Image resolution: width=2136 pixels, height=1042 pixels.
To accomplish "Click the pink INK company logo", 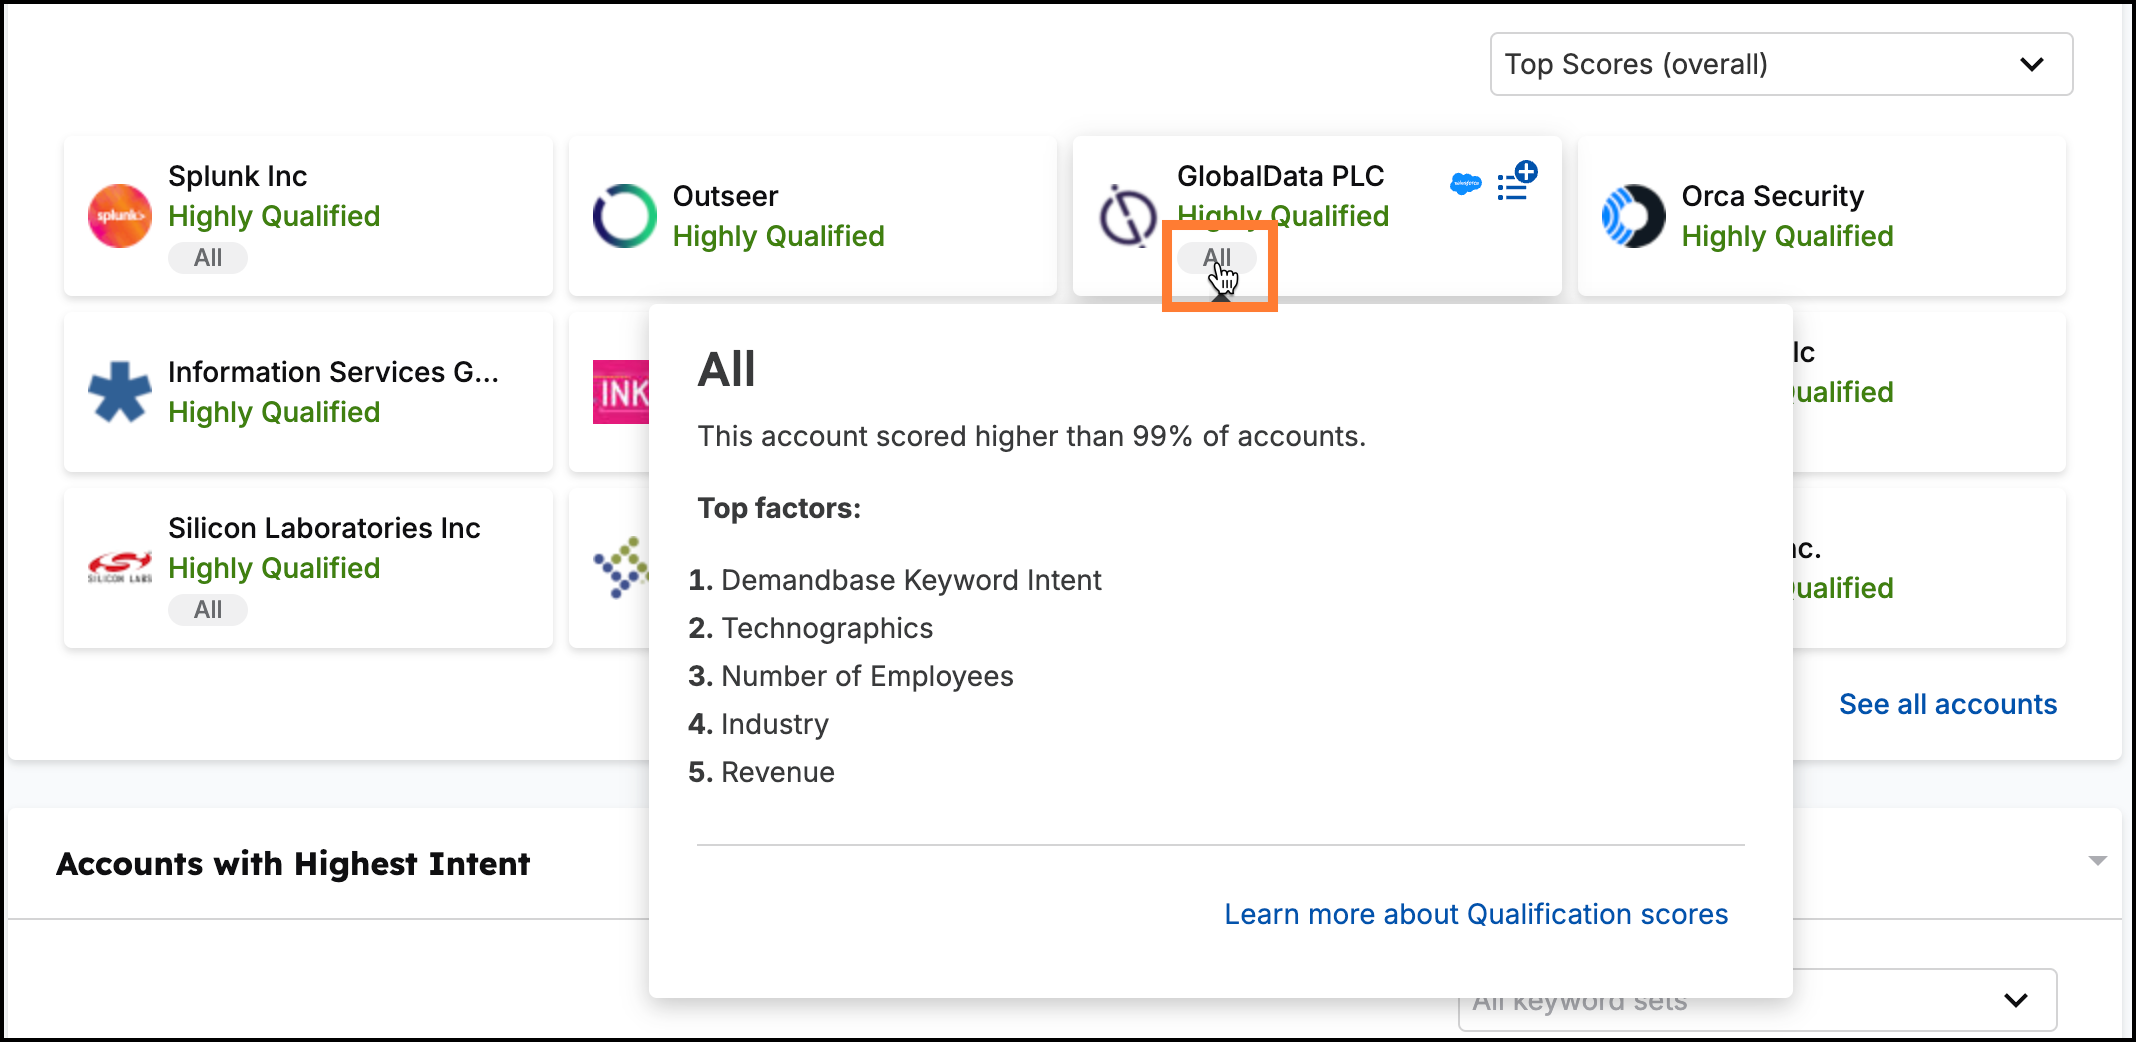I will pos(621,392).
